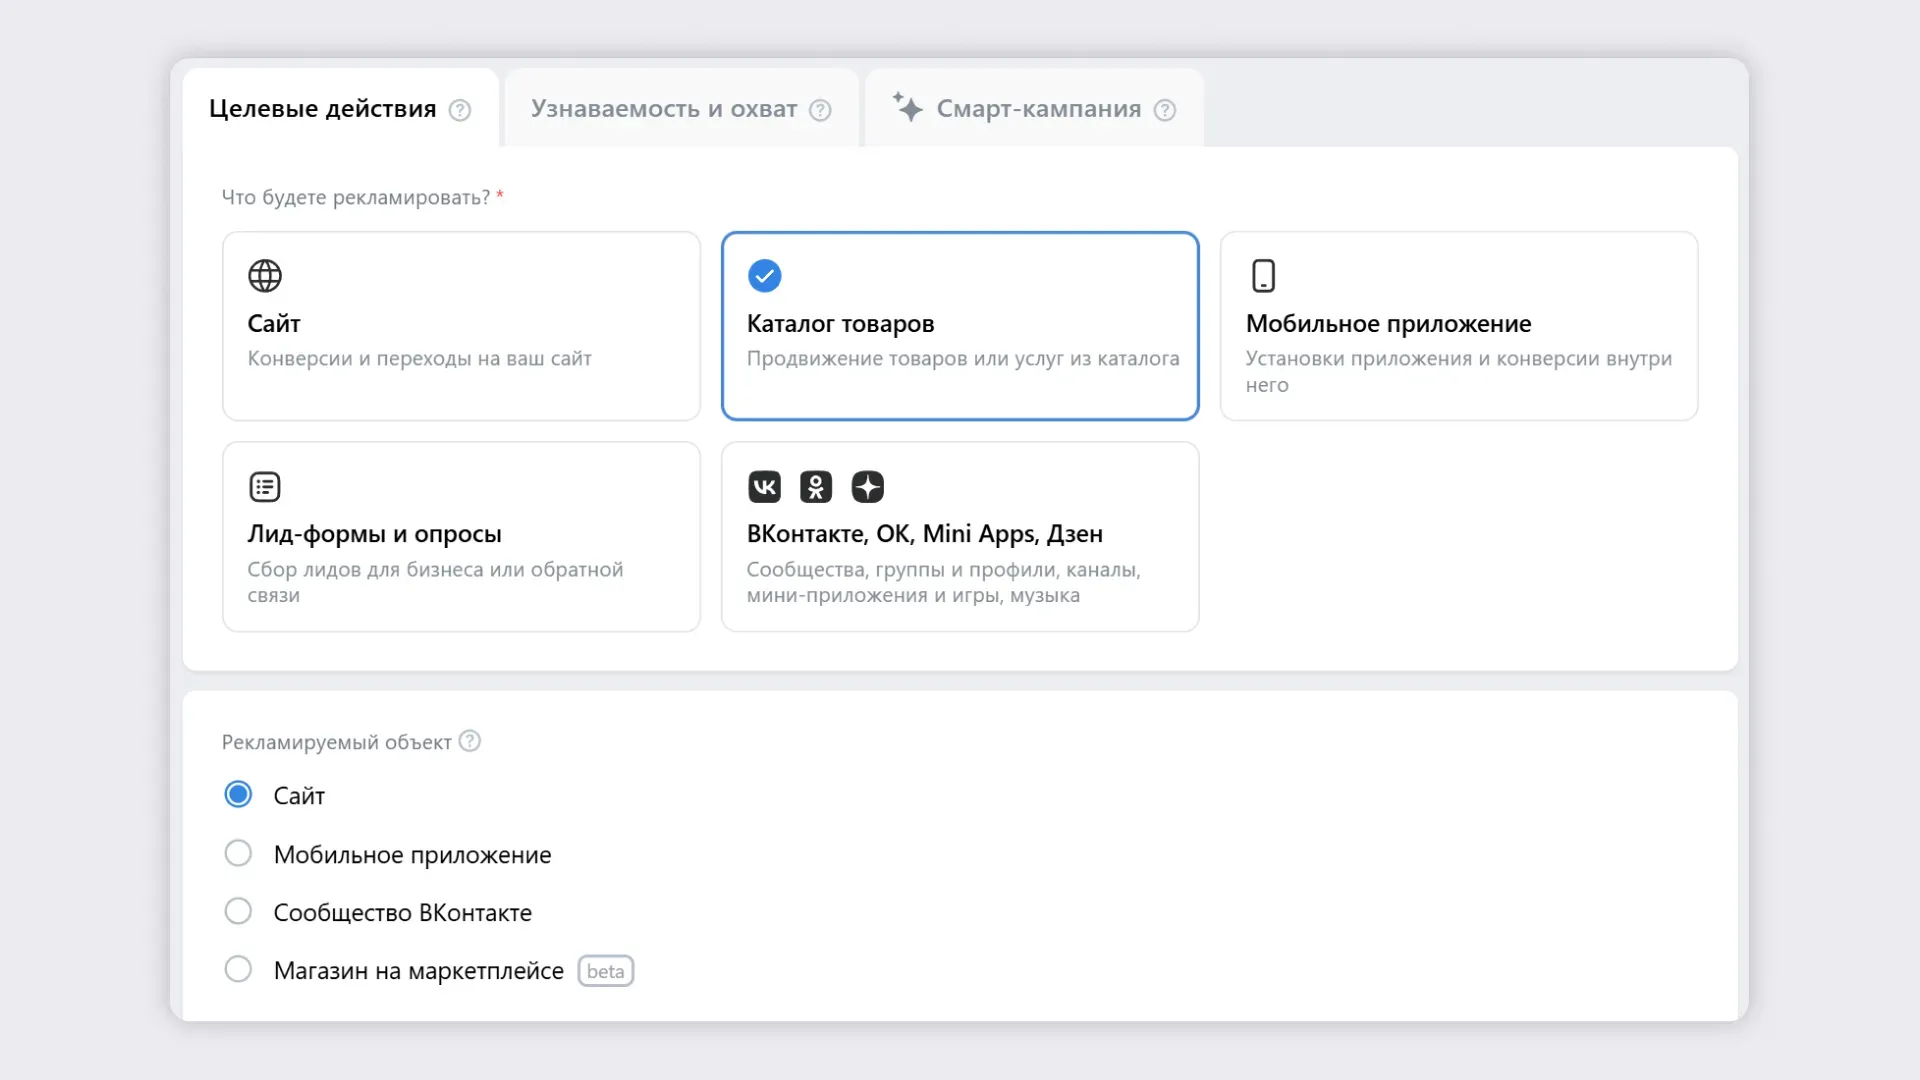Open the help icon beside Смарт-кампания

(1165, 110)
